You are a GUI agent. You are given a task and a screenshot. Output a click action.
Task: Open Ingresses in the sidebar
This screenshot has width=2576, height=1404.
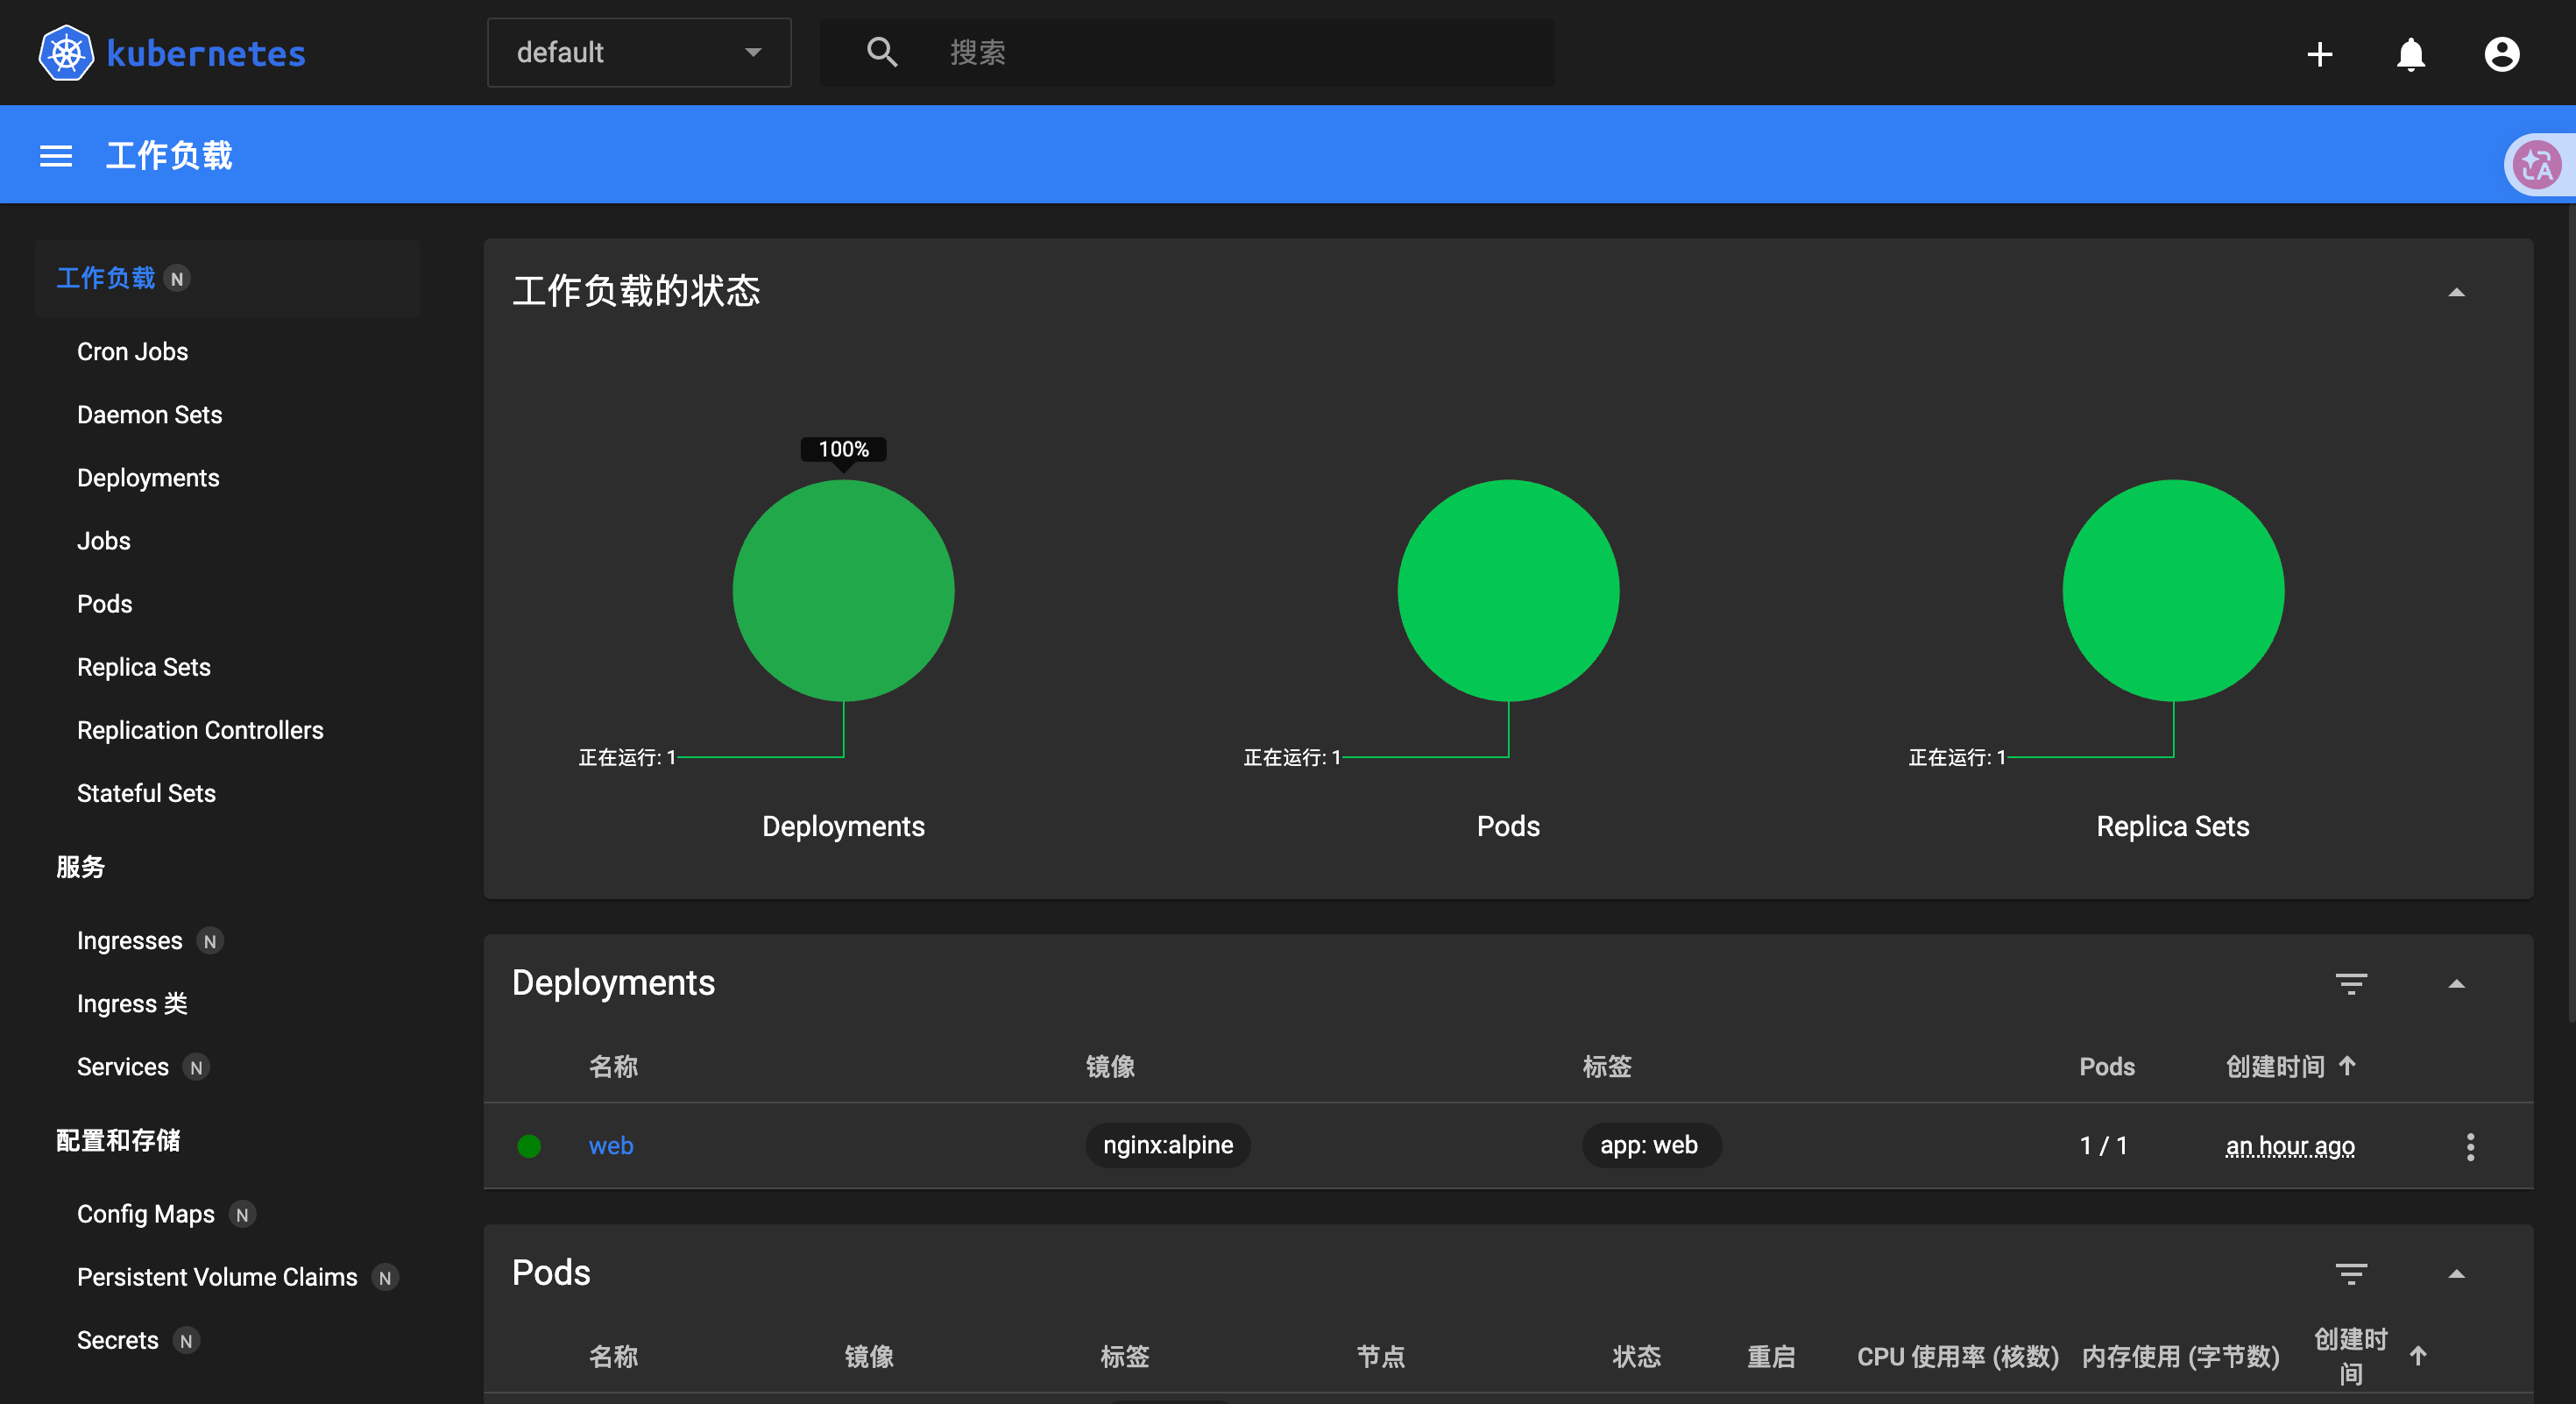pyautogui.click(x=130, y=941)
